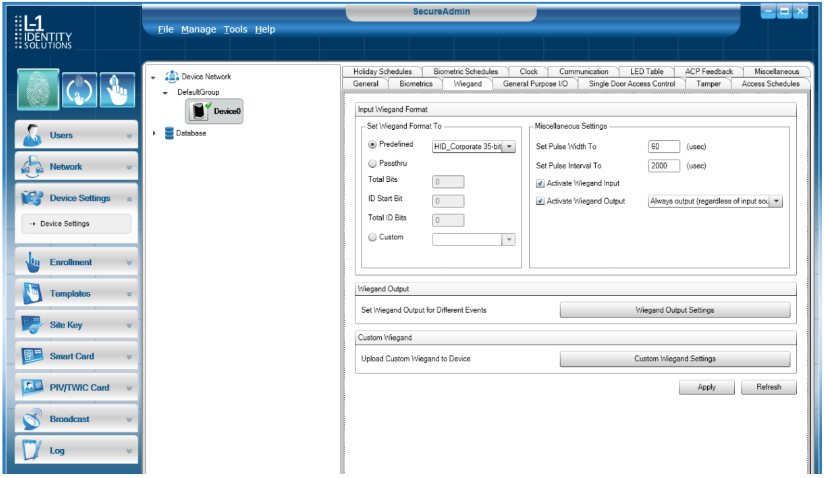The width and height of the screenshot is (824, 478).
Task: Open the LED Table tab
Action: [x=646, y=71]
